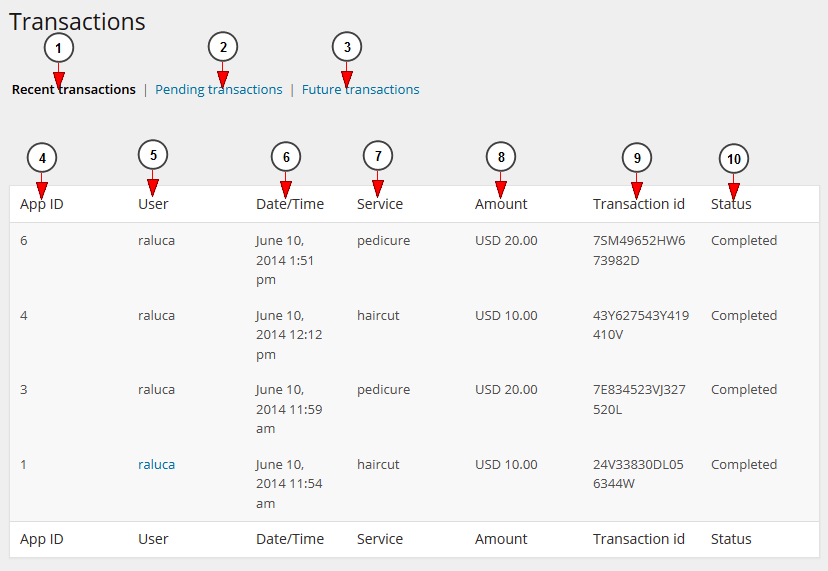
Task: Click annotation circle 9 above Transaction id
Action: [637, 157]
